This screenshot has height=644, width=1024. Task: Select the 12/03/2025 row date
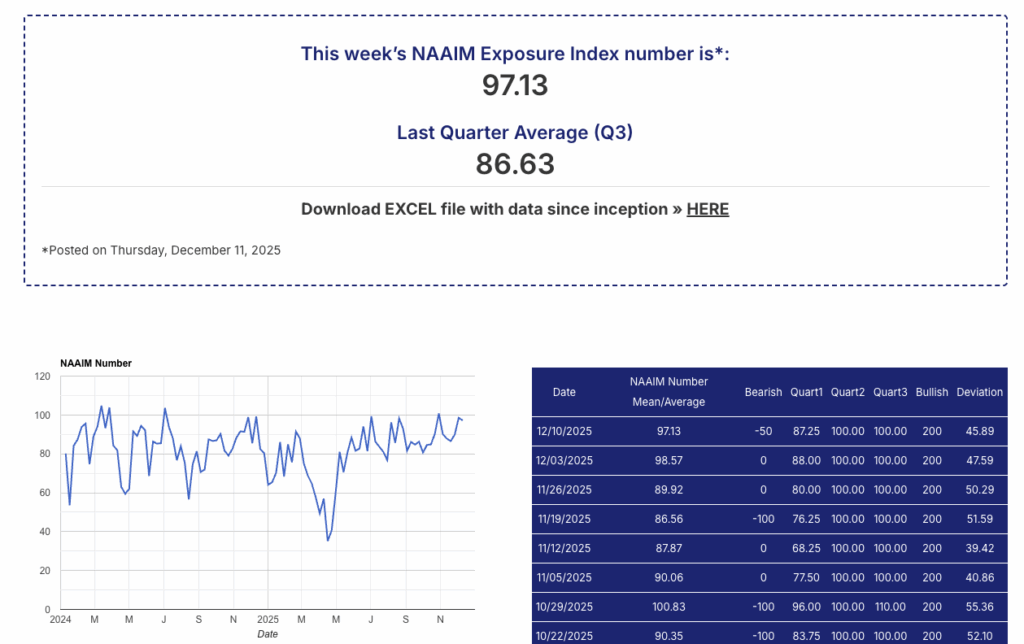pos(564,461)
